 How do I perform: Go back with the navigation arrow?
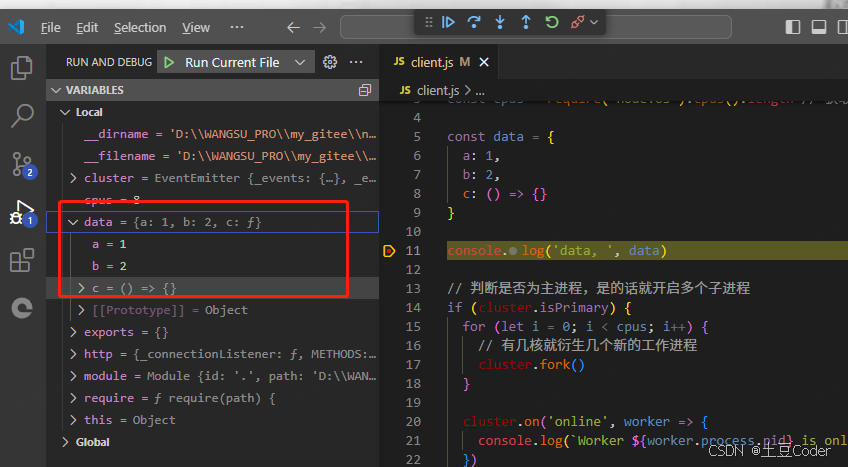(293, 28)
